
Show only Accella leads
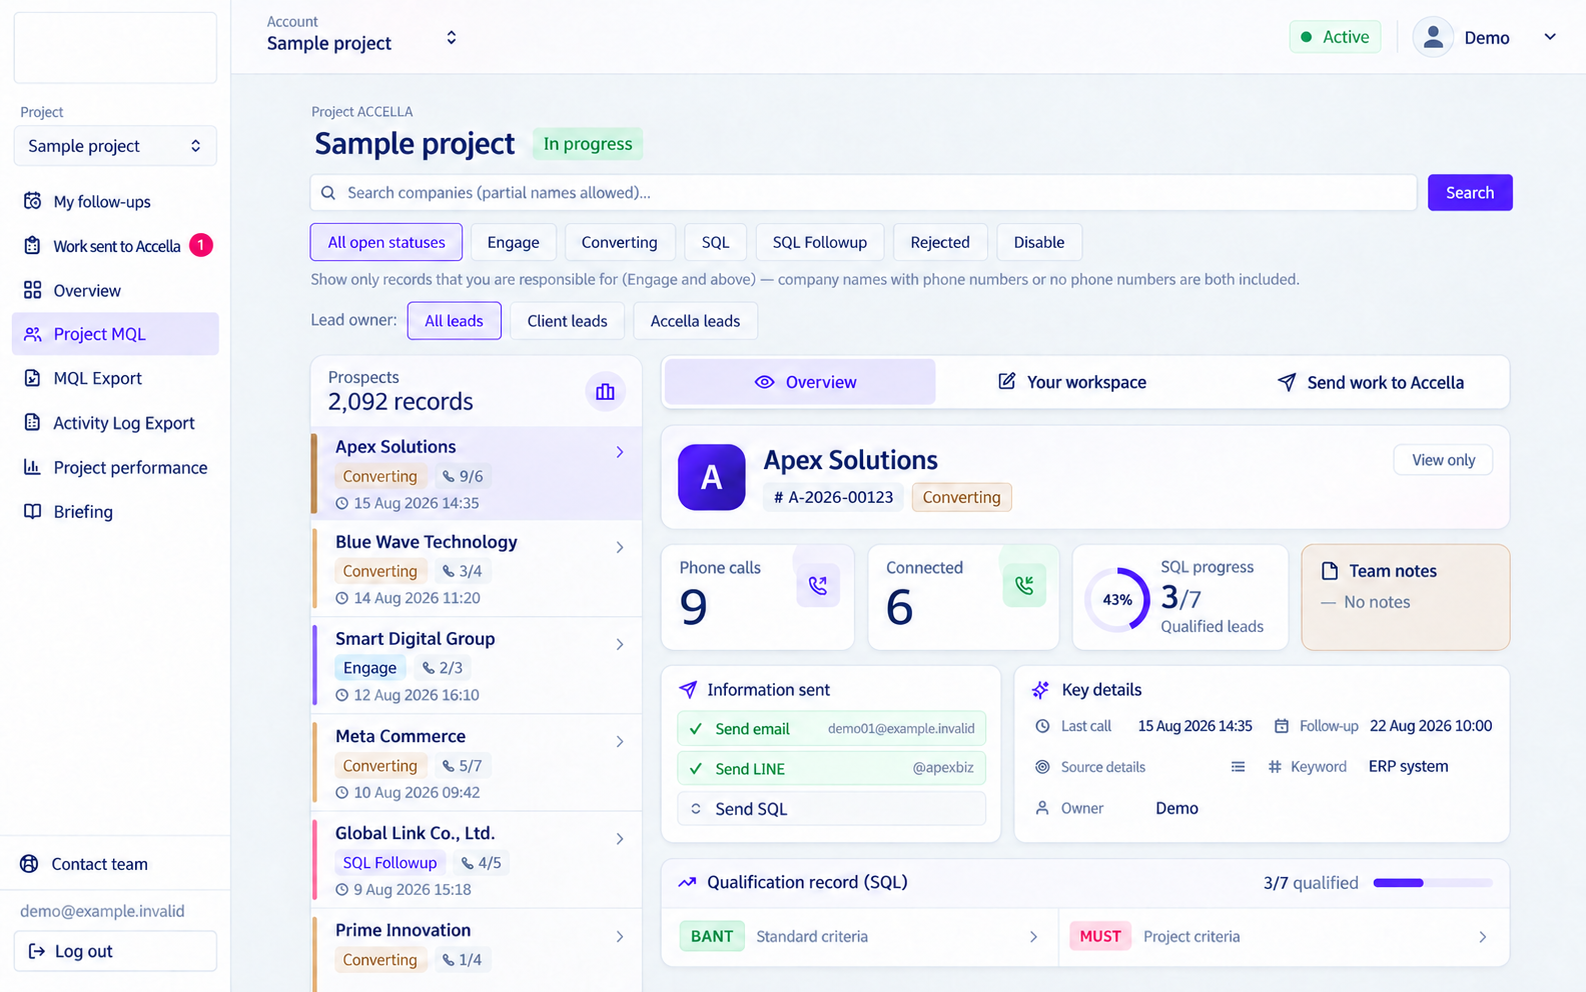[695, 321]
